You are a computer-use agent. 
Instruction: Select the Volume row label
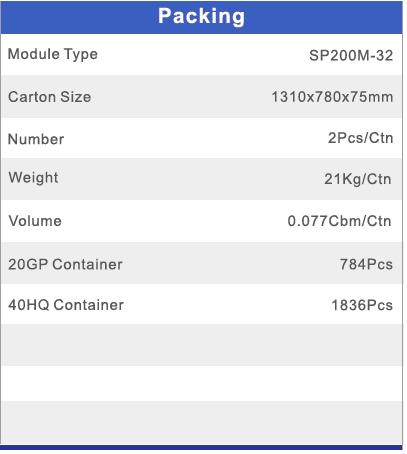(x=35, y=221)
